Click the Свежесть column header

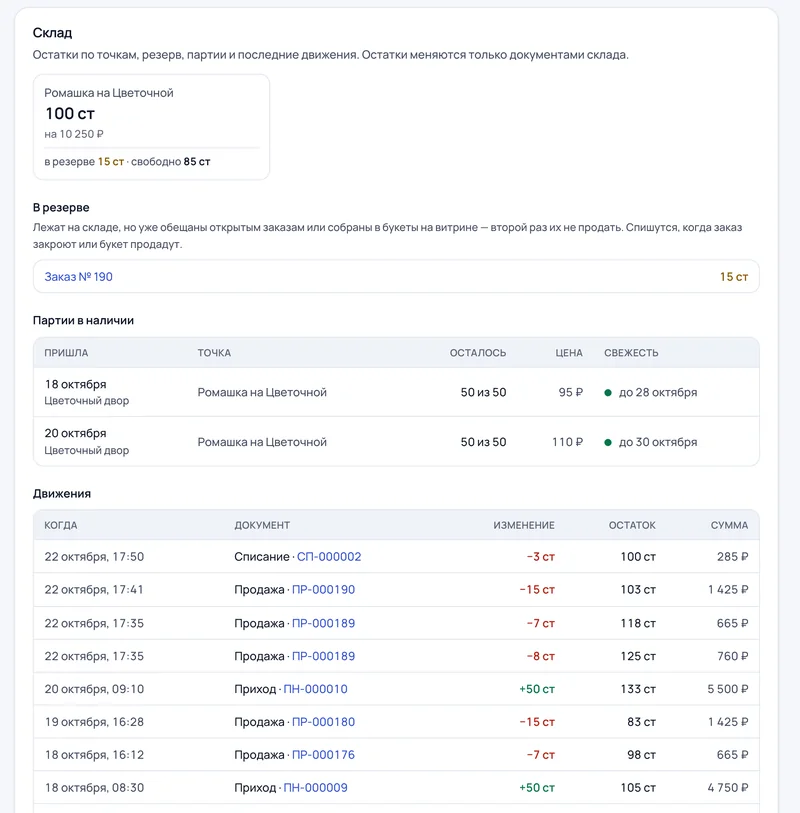631,353
